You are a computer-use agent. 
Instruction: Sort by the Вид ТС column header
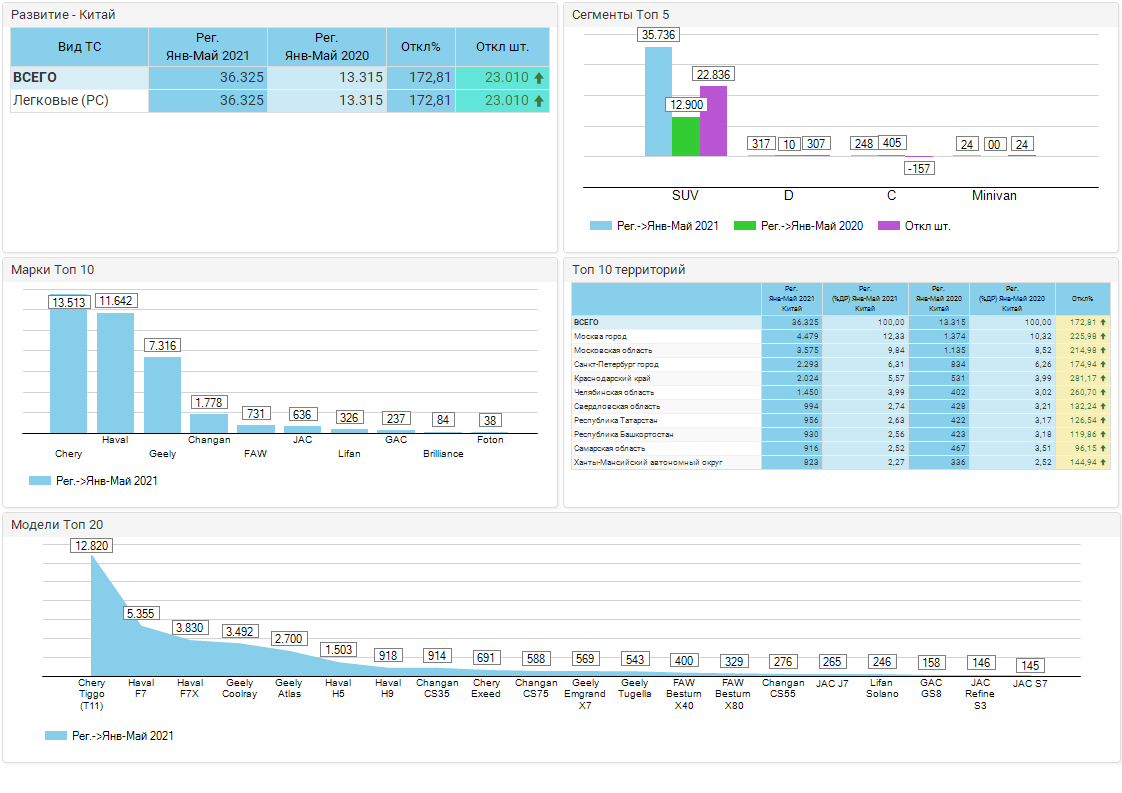[x=79, y=47]
